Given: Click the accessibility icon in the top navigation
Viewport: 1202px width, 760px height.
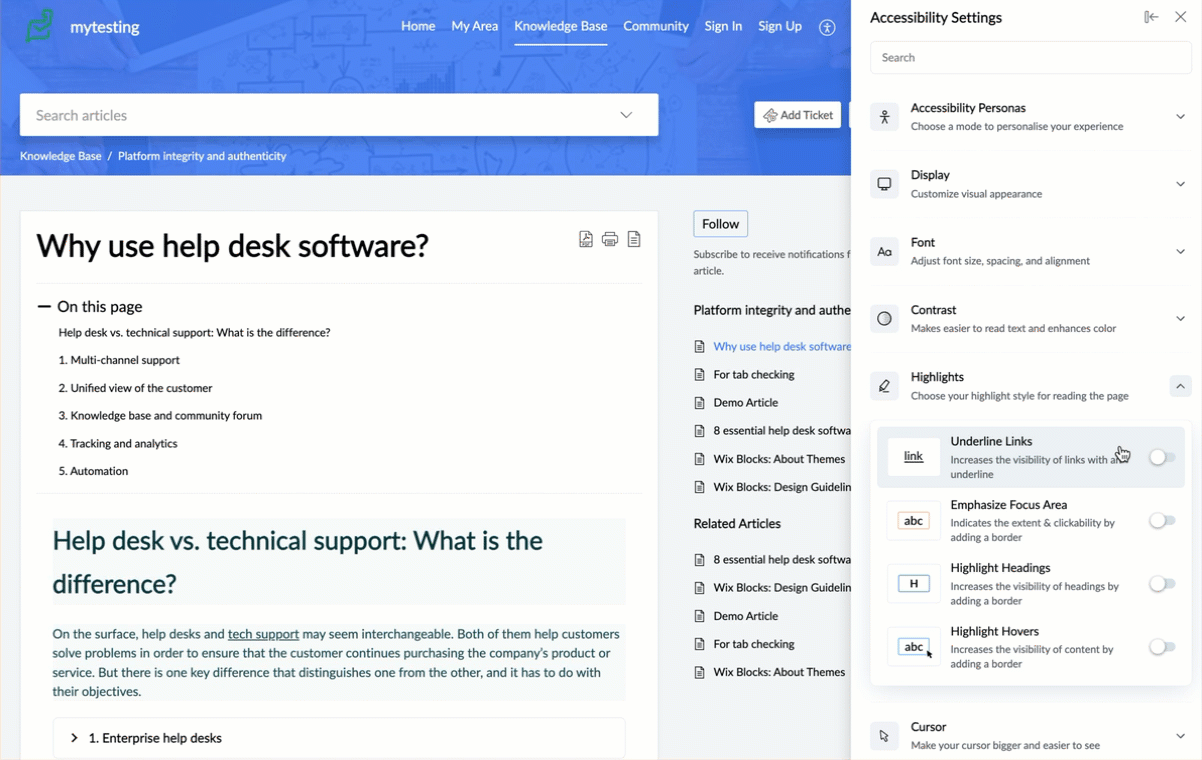Looking at the screenshot, I should click(827, 28).
